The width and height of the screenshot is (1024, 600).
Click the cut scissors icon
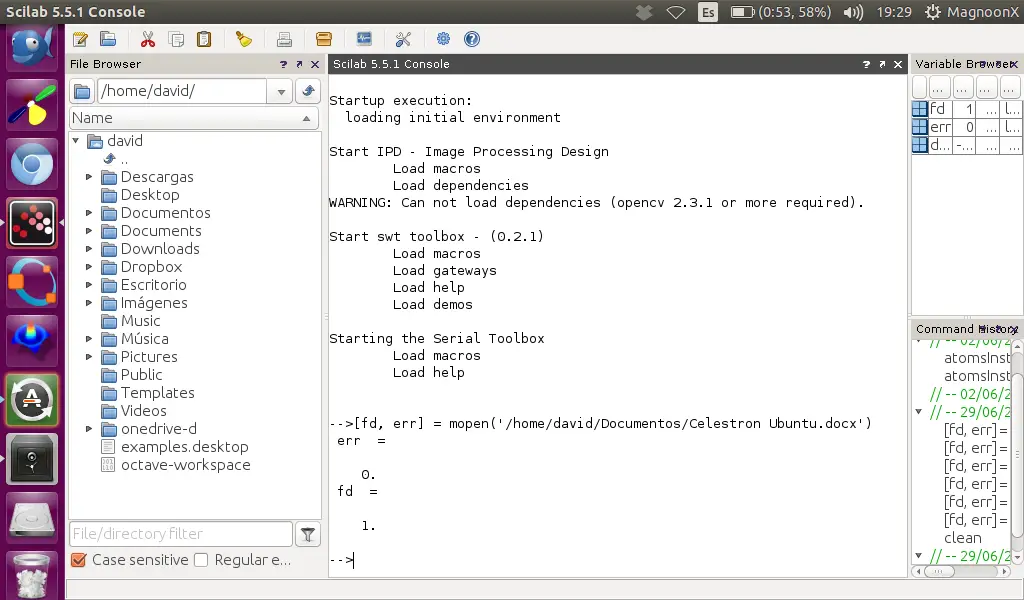point(148,39)
